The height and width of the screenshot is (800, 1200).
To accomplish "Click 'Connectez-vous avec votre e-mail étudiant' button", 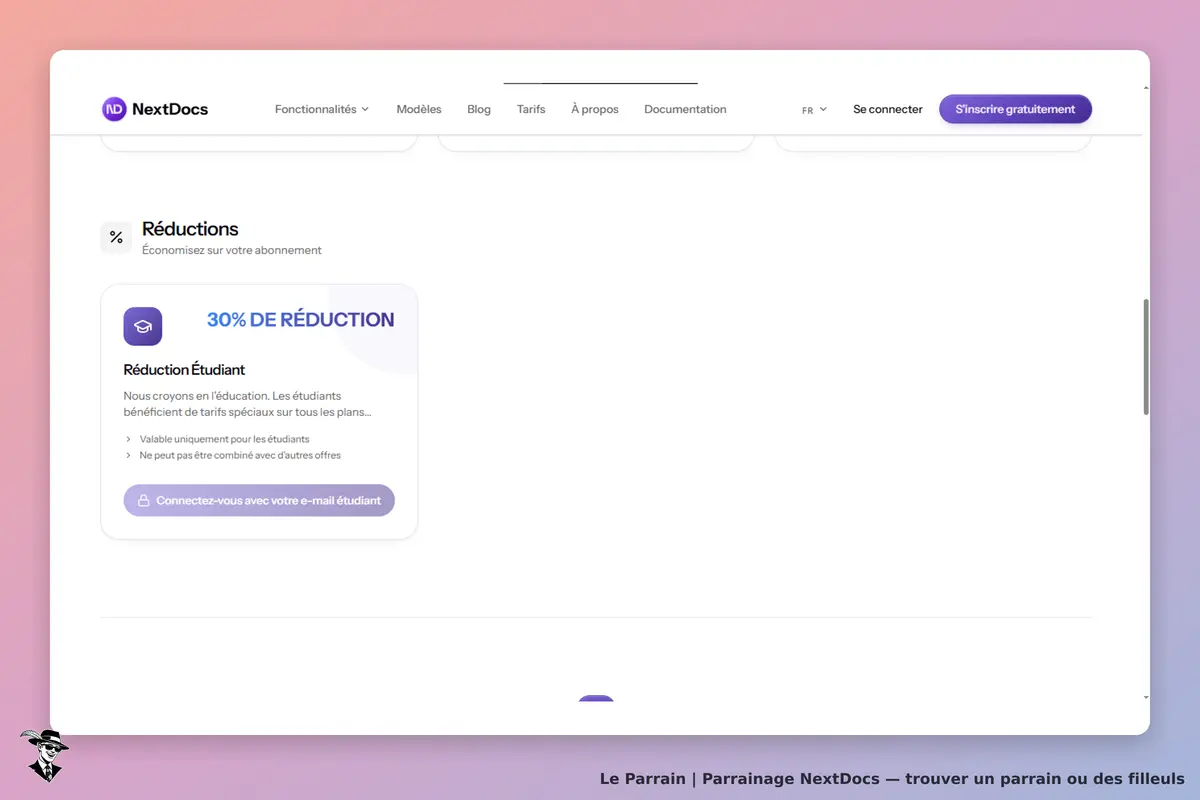I will tap(259, 500).
